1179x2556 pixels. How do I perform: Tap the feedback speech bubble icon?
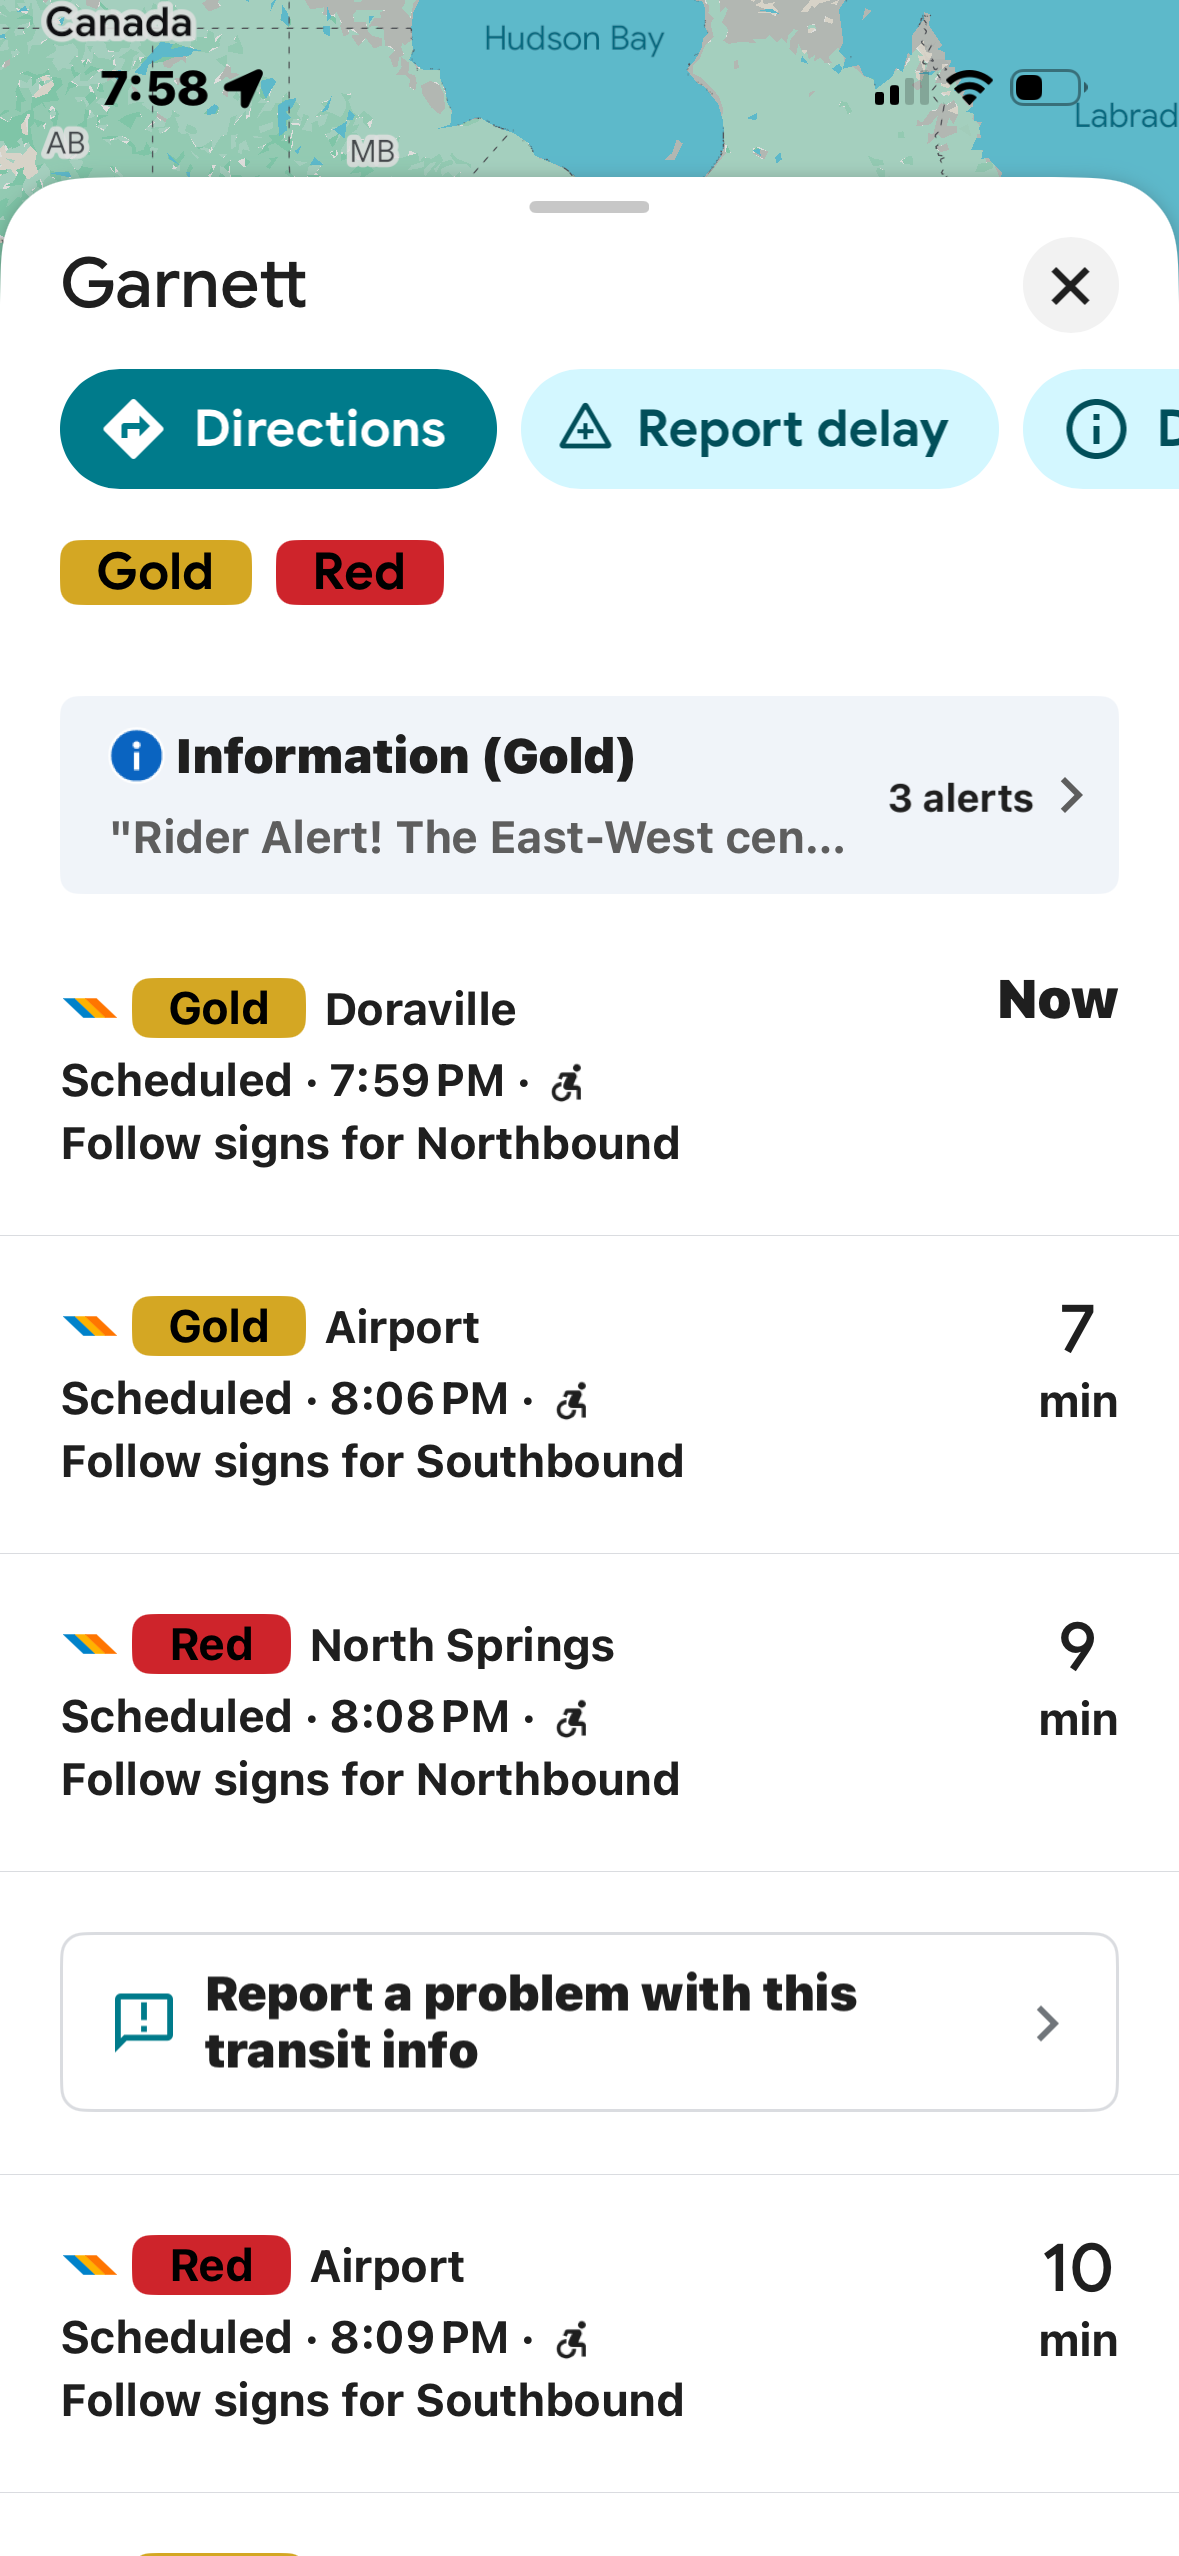[144, 2021]
